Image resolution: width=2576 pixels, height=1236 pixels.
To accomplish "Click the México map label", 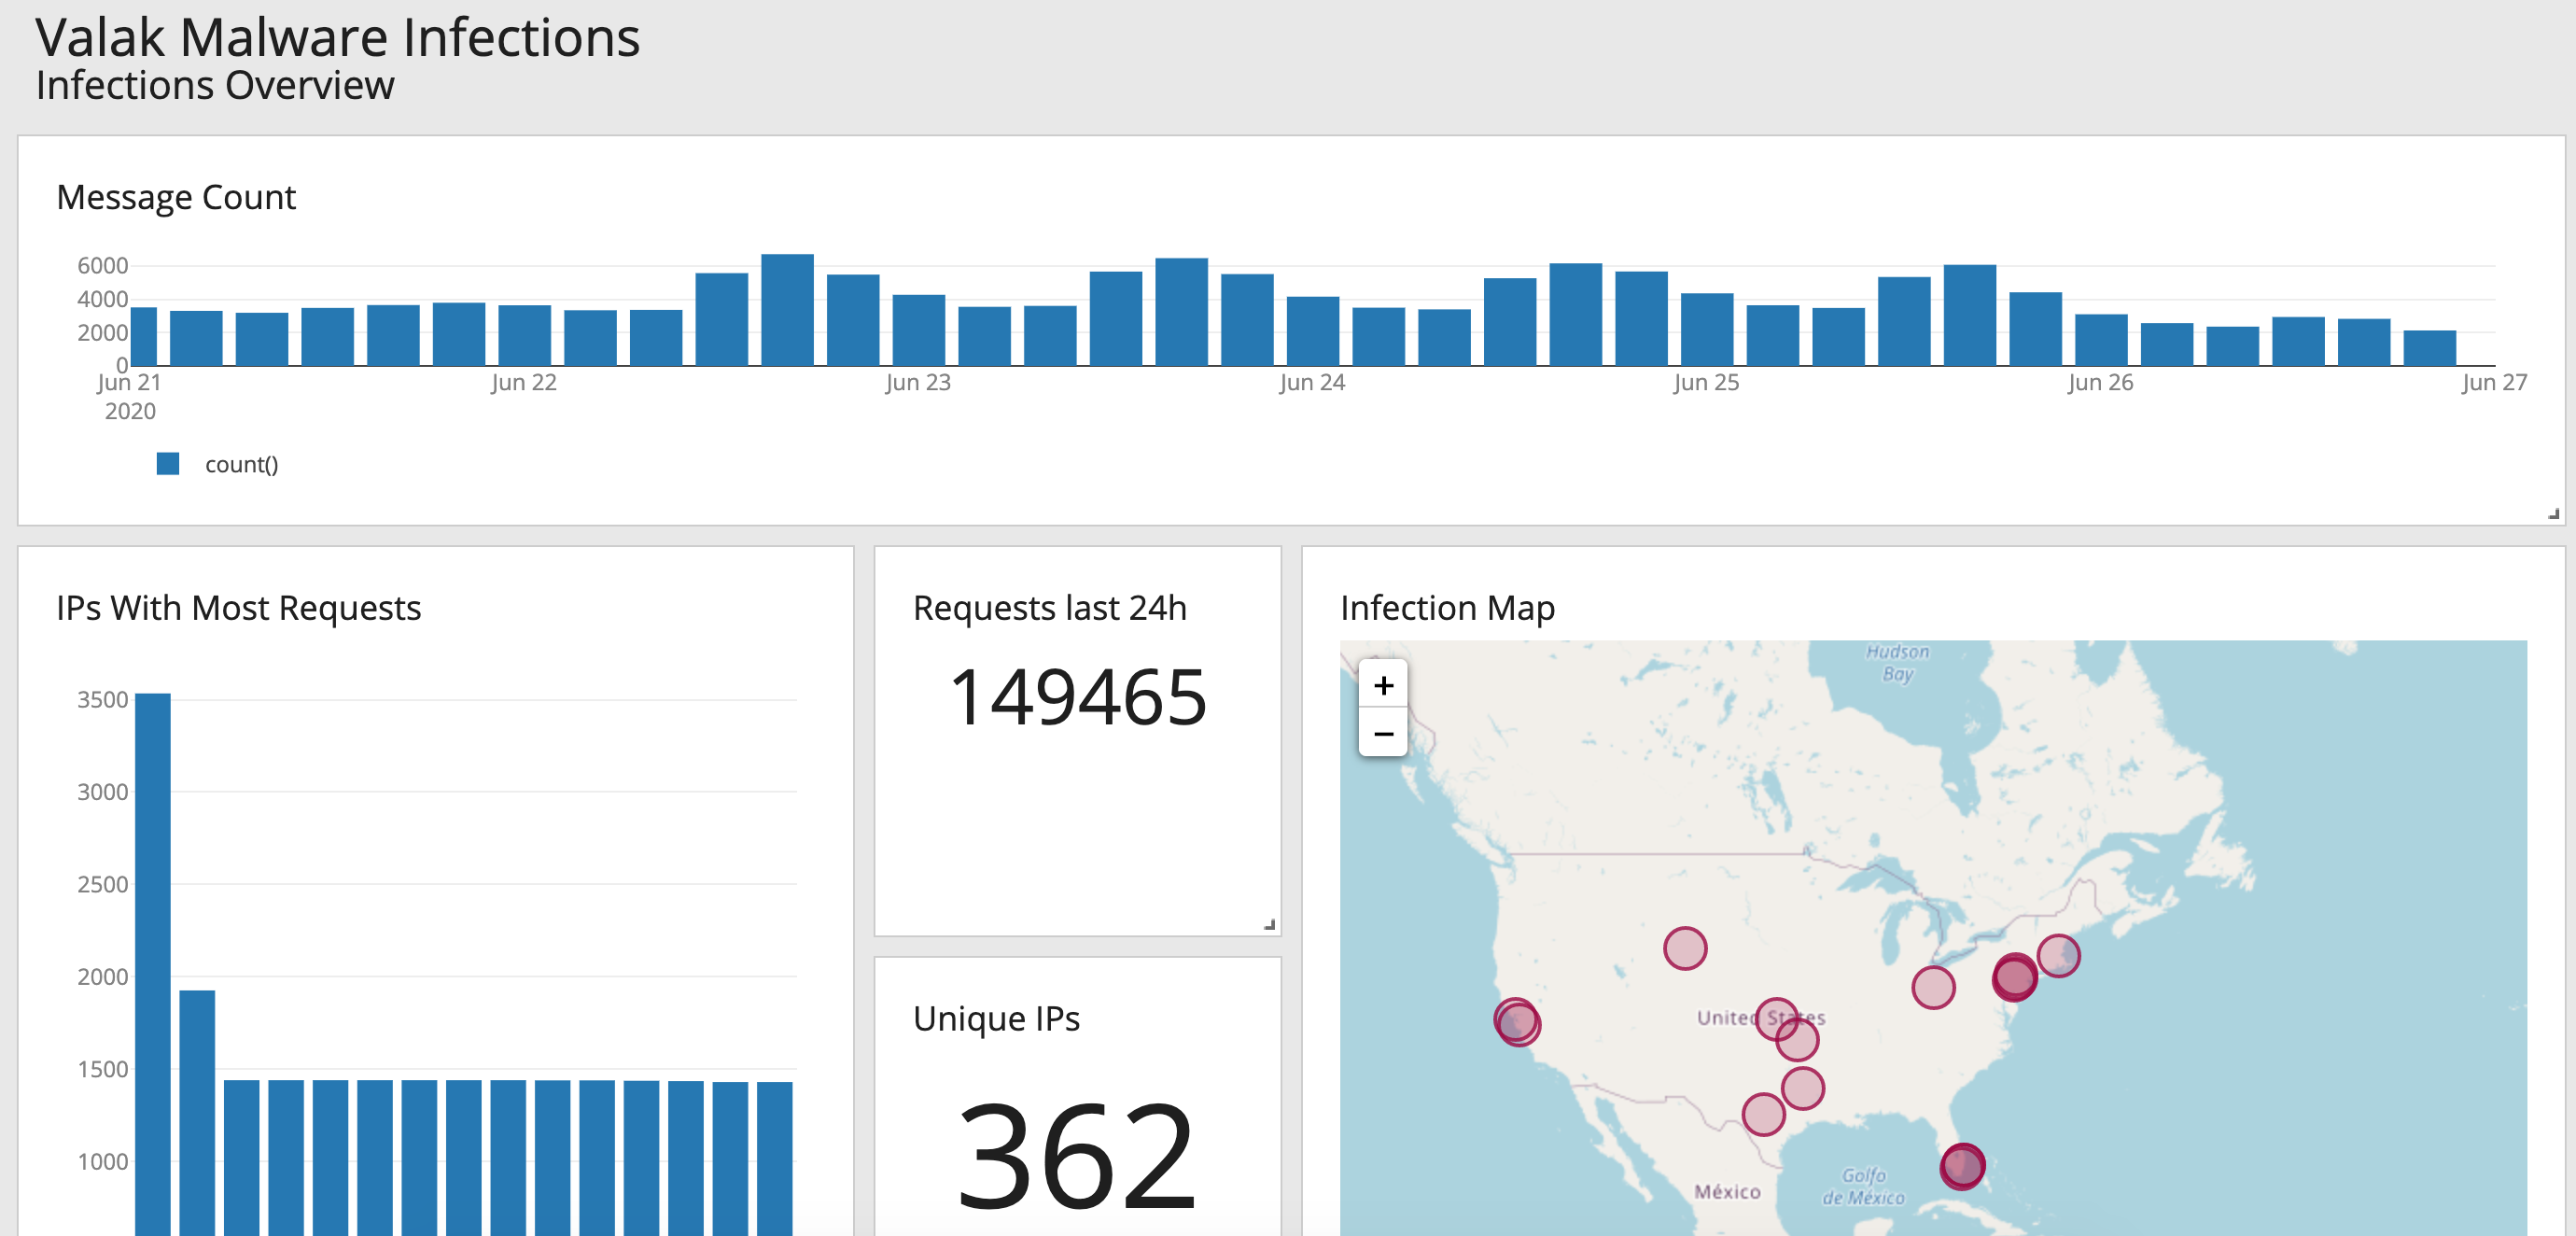I will pos(1727,1192).
